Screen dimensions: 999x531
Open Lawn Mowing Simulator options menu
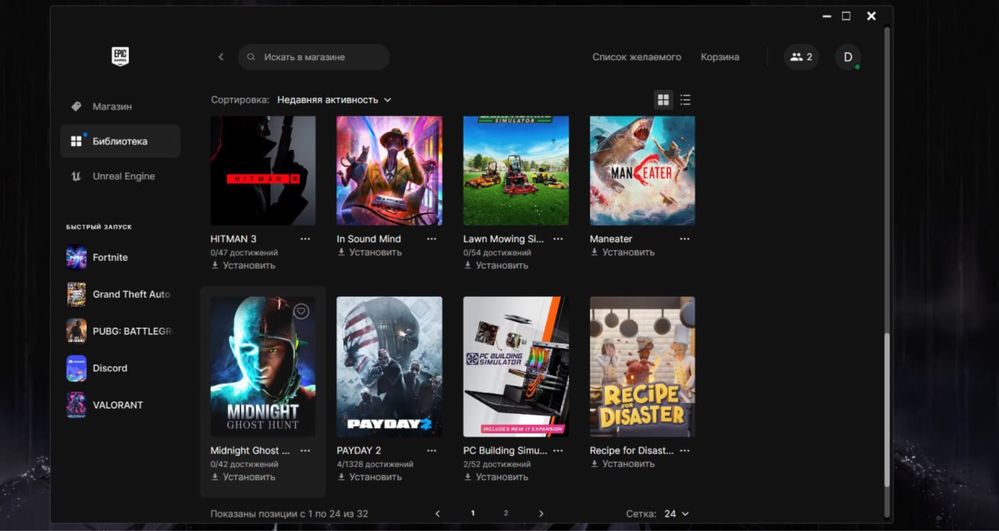click(558, 239)
